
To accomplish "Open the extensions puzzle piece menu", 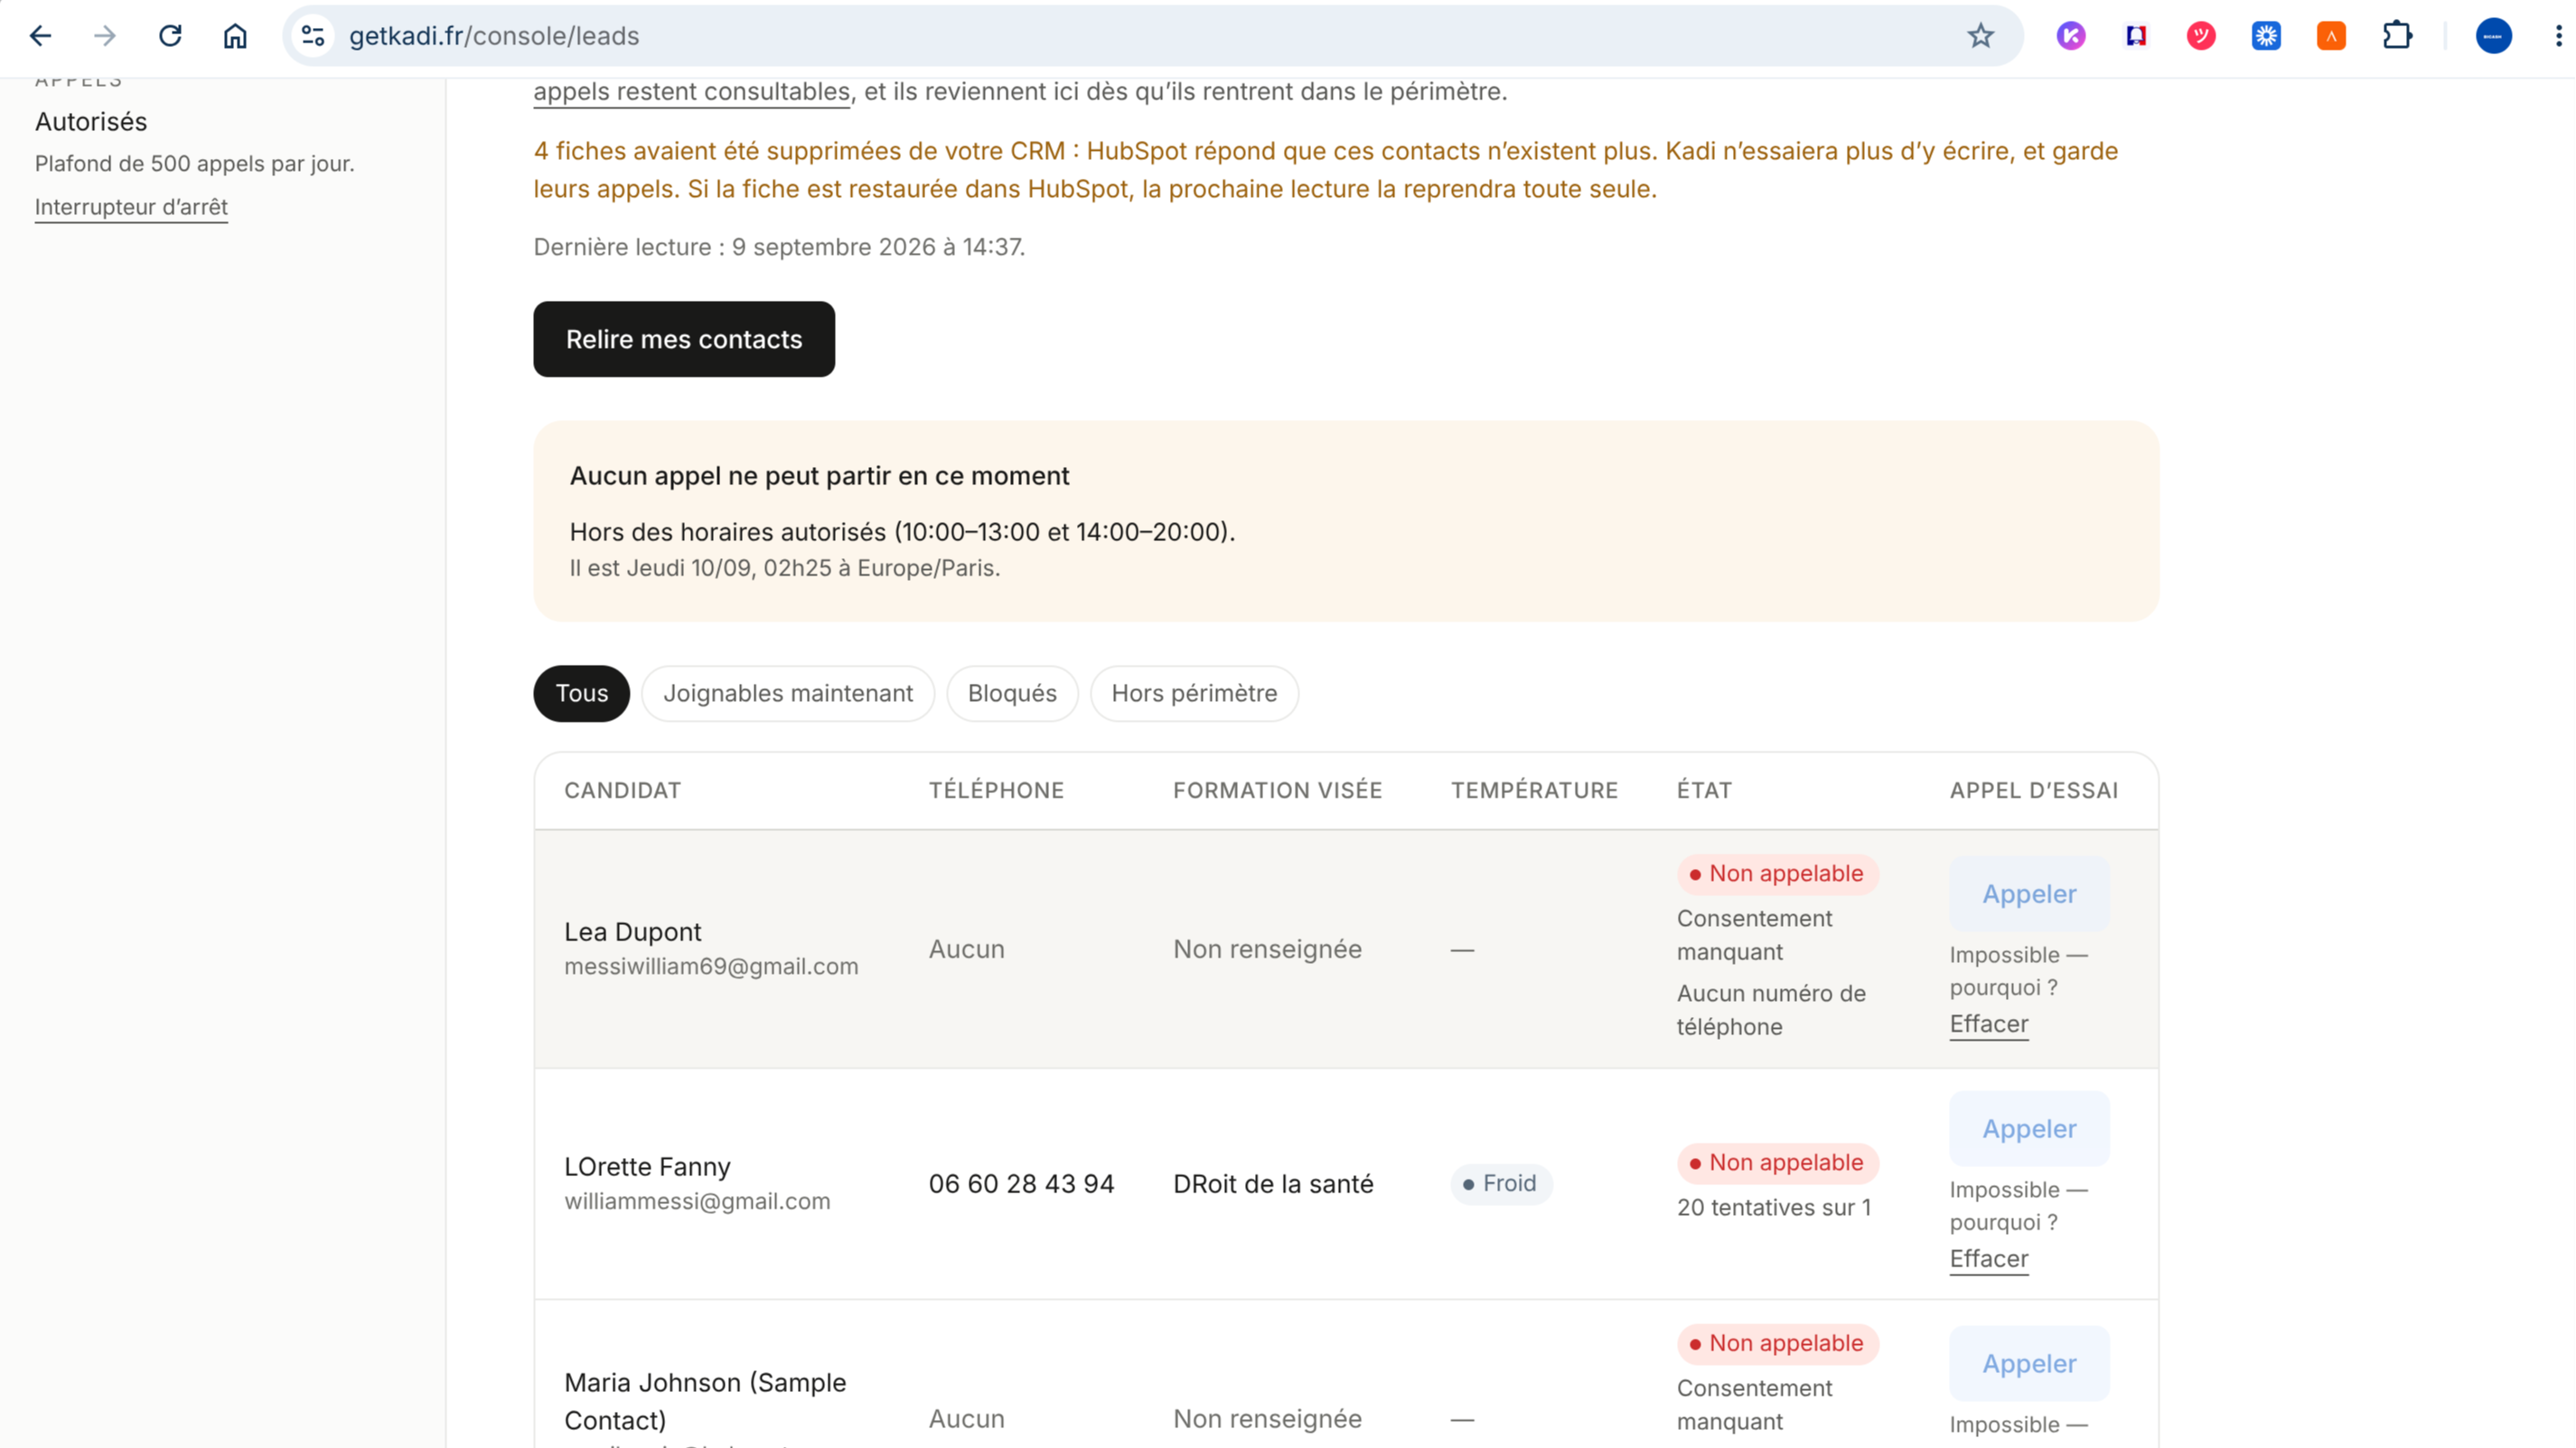I will pyautogui.click(x=2397, y=36).
